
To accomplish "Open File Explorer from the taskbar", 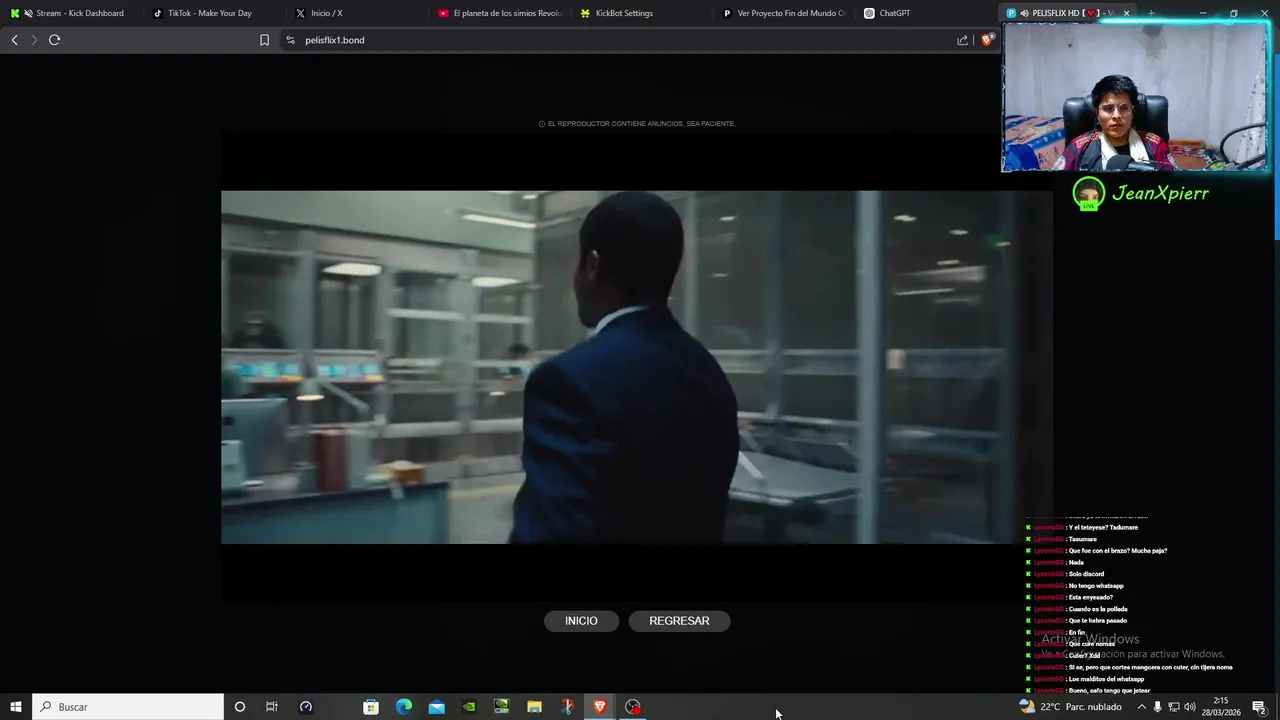I will coord(534,707).
